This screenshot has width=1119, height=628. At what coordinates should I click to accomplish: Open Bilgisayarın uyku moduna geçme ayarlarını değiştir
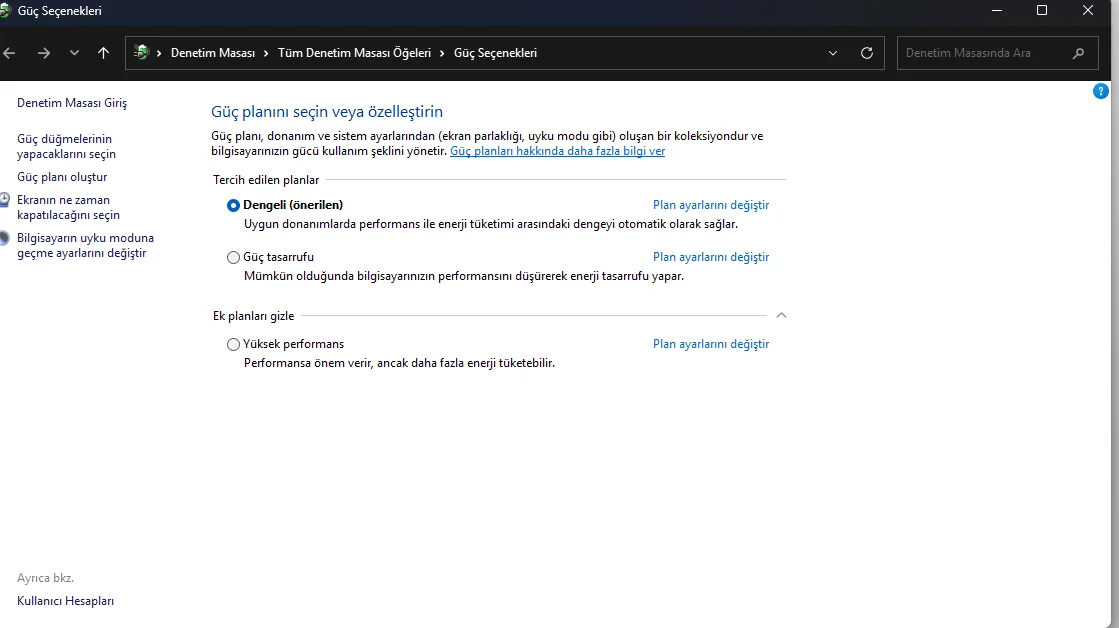coord(86,245)
